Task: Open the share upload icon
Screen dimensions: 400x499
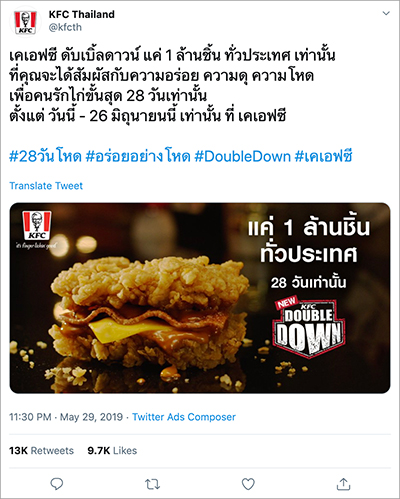Action: coord(343,484)
